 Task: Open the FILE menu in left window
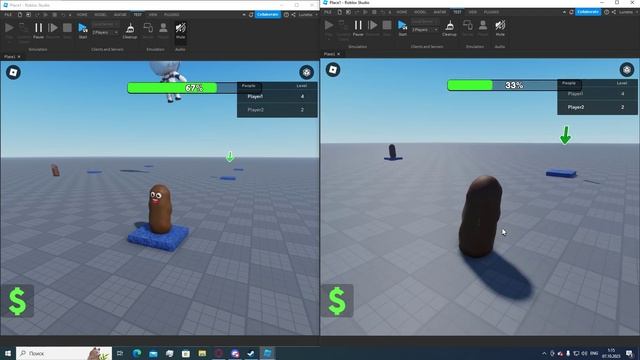tap(8, 15)
